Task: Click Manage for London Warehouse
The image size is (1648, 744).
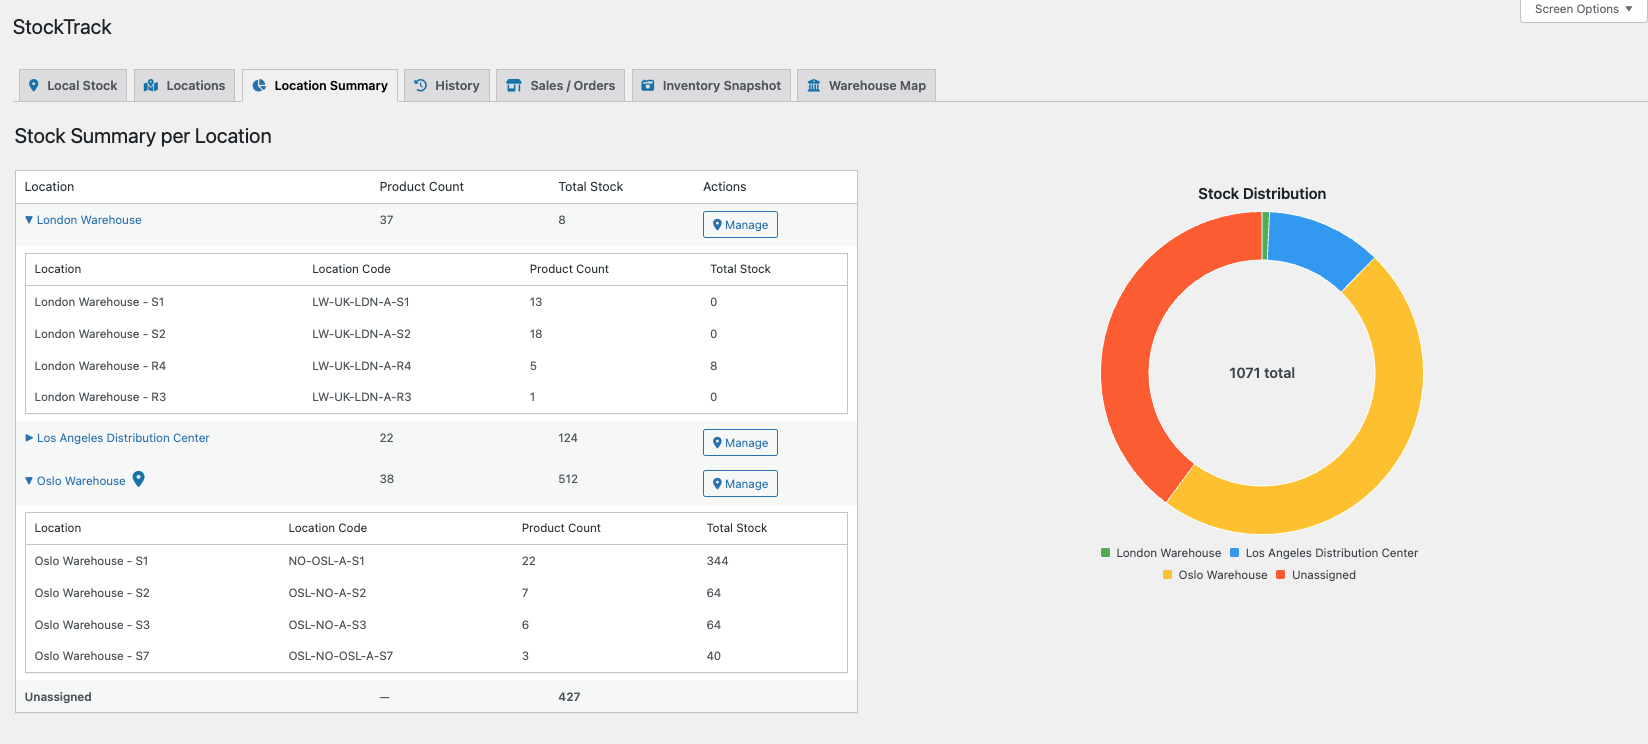Action: [x=740, y=225]
